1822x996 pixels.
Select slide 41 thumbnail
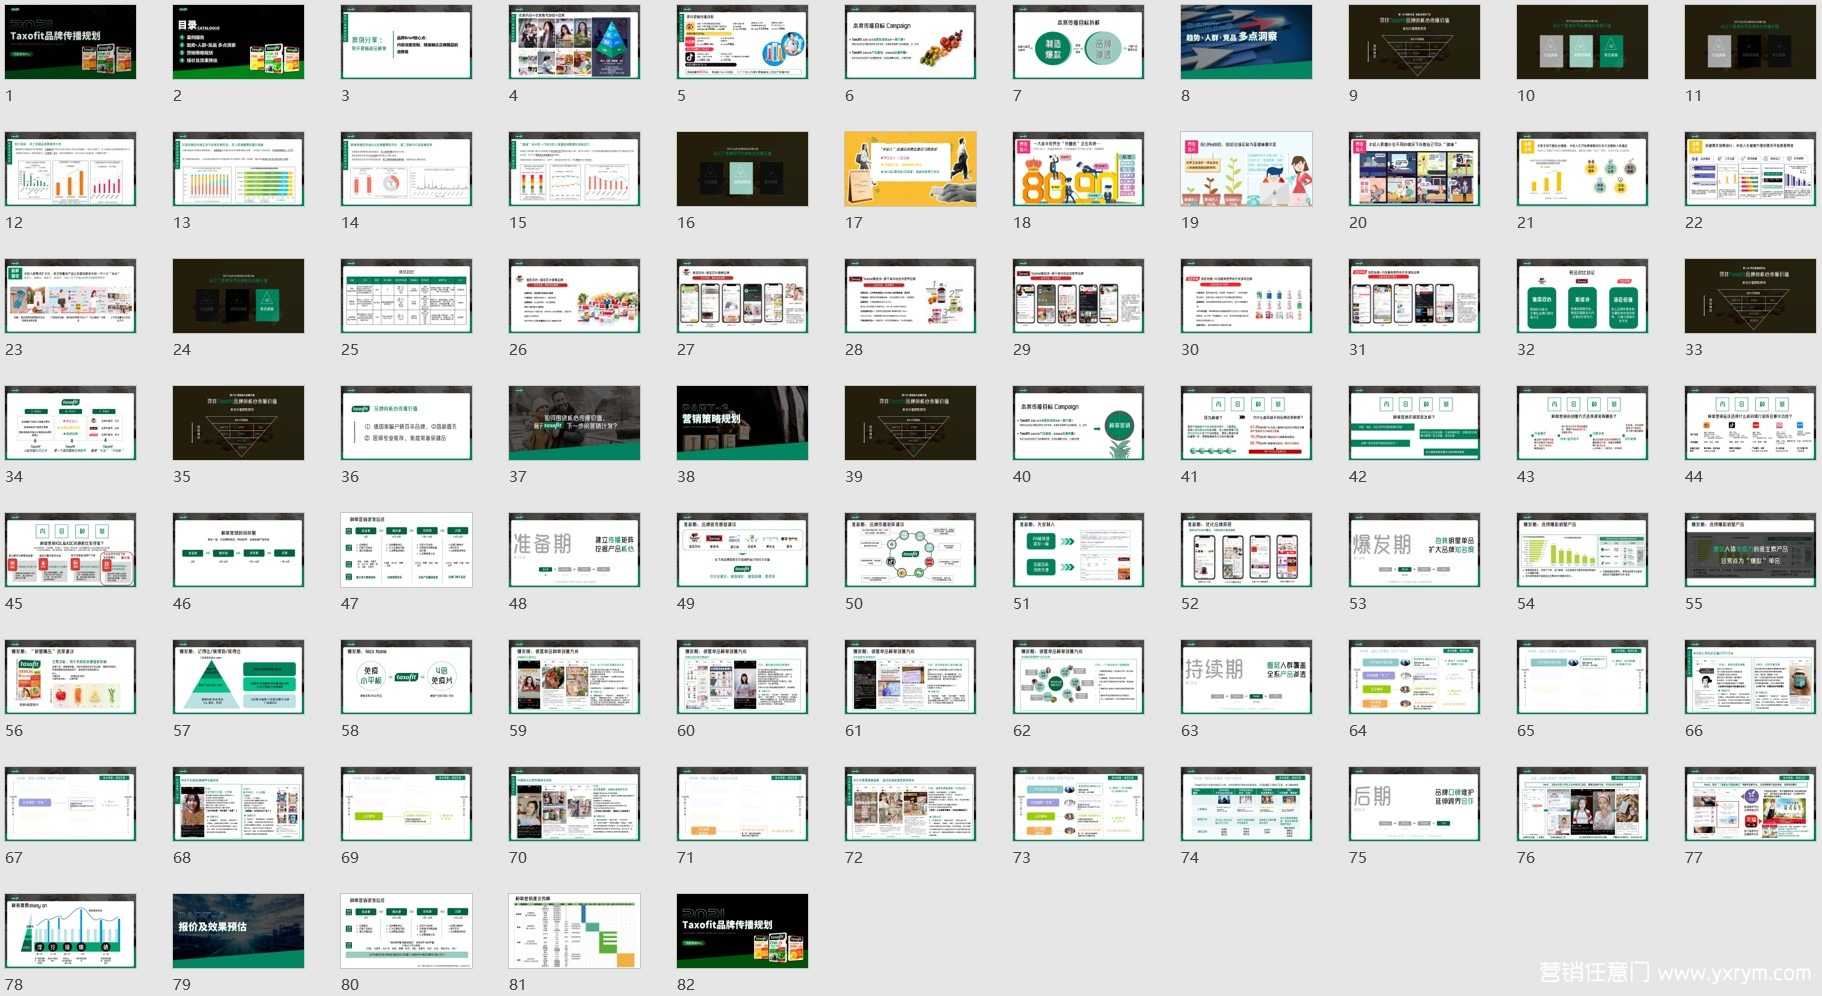pyautogui.click(x=1246, y=423)
